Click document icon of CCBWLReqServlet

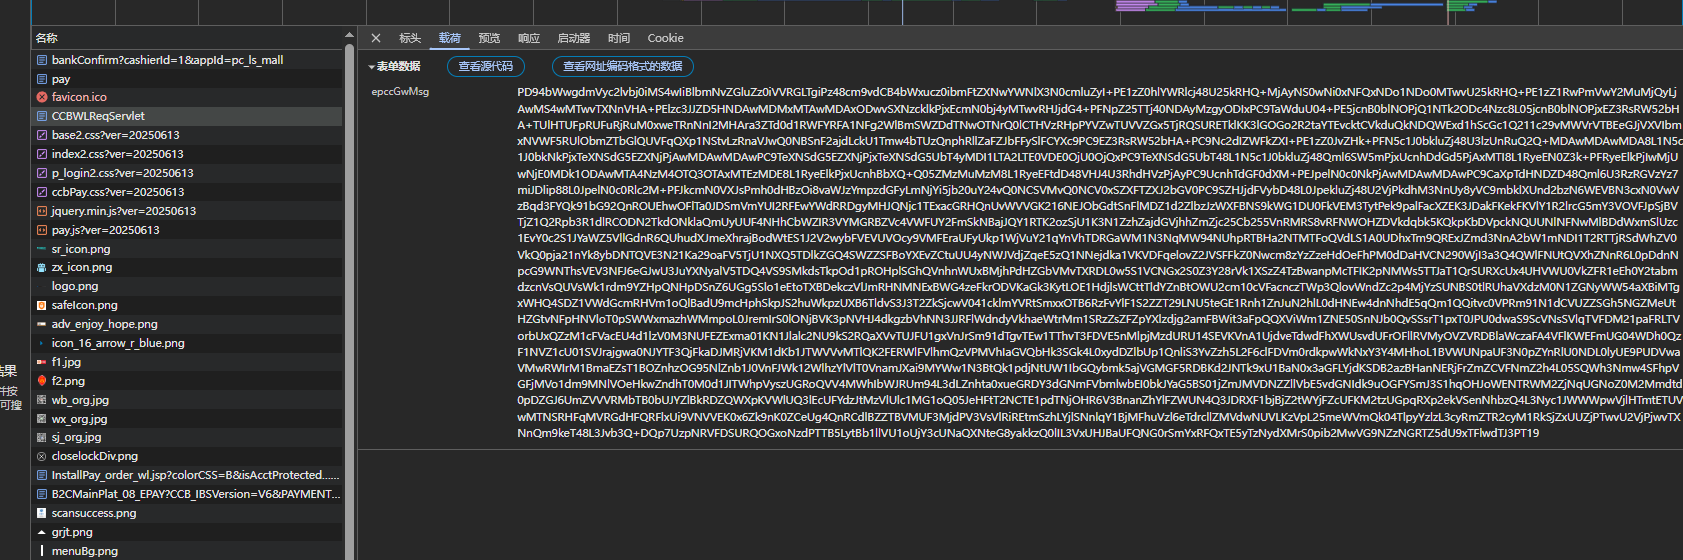[42, 116]
